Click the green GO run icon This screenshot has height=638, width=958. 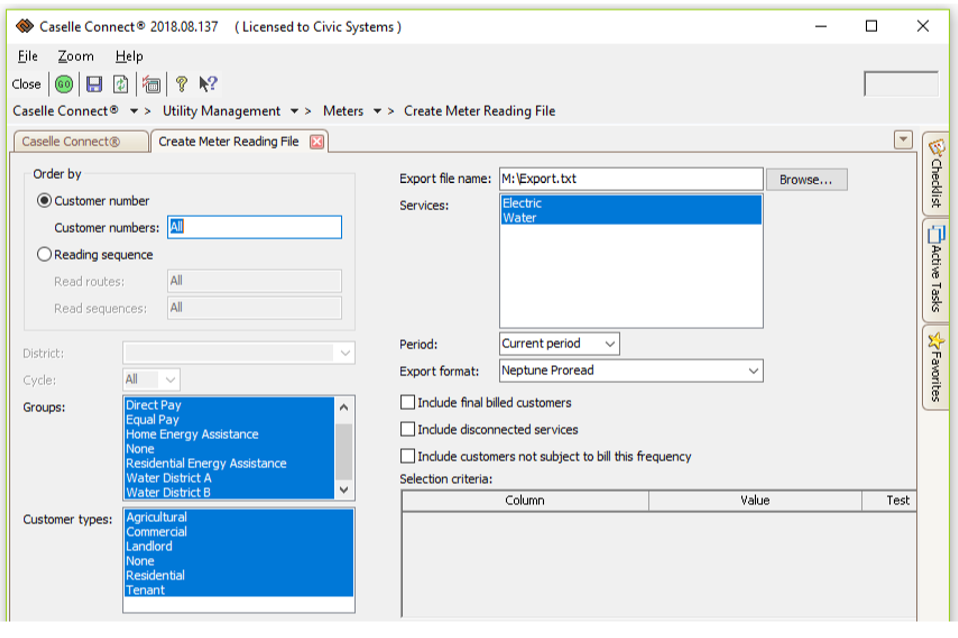click(64, 84)
